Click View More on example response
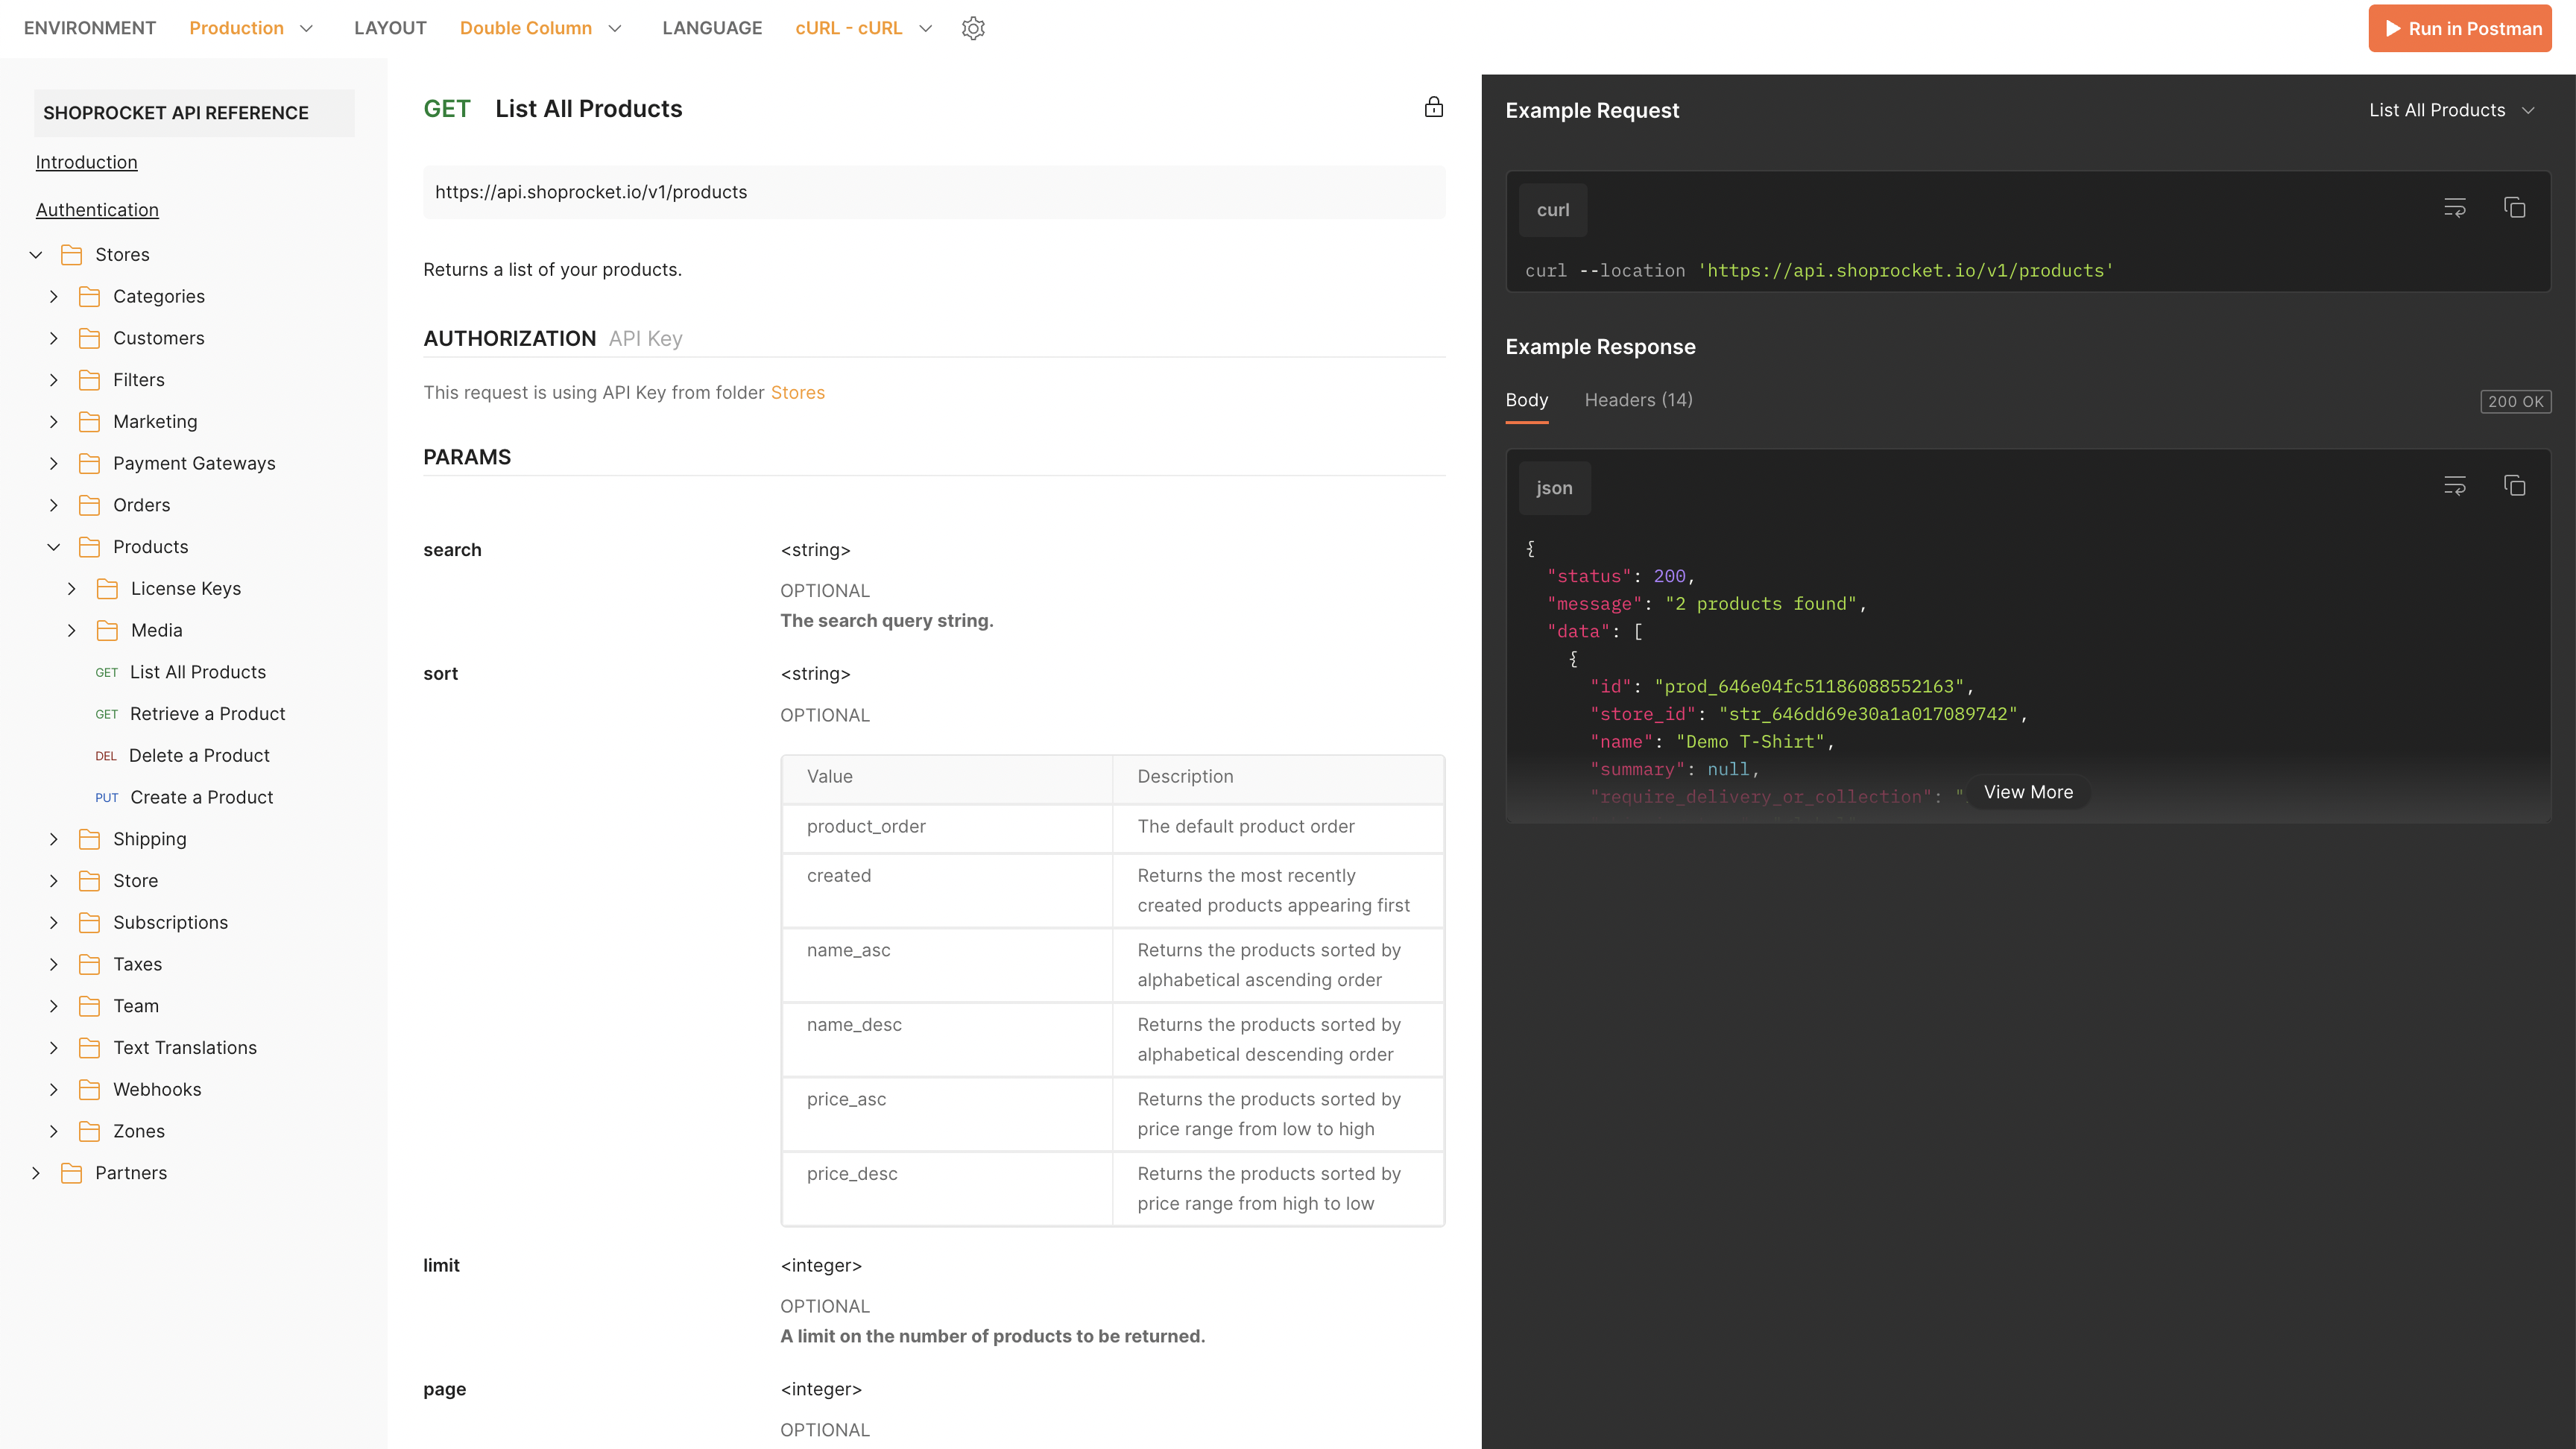Image resolution: width=2576 pixels, height=1449 pixels. coord(2028,792)
